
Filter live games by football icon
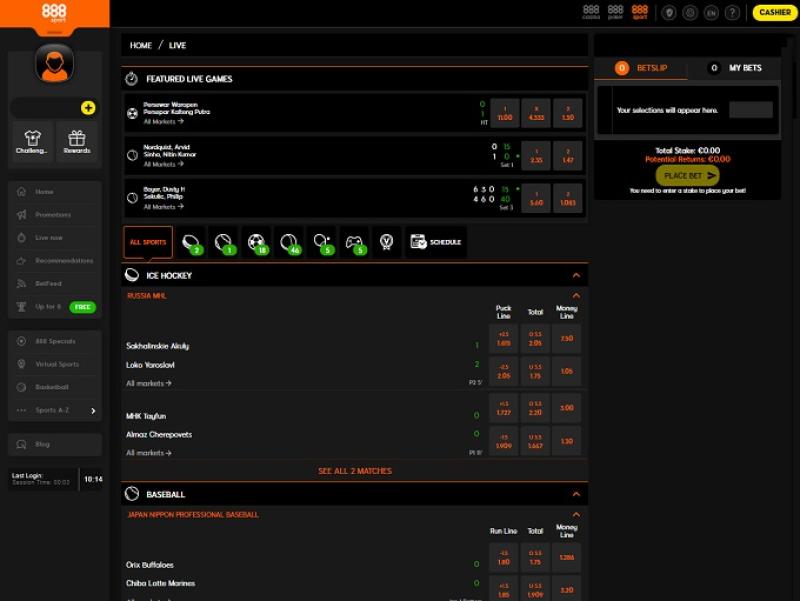pyautogui.click(x=257, y=242)
